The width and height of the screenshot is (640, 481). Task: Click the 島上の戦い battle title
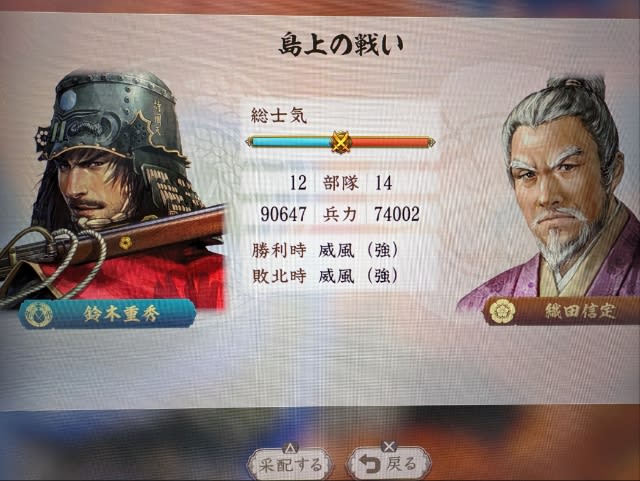340,45
